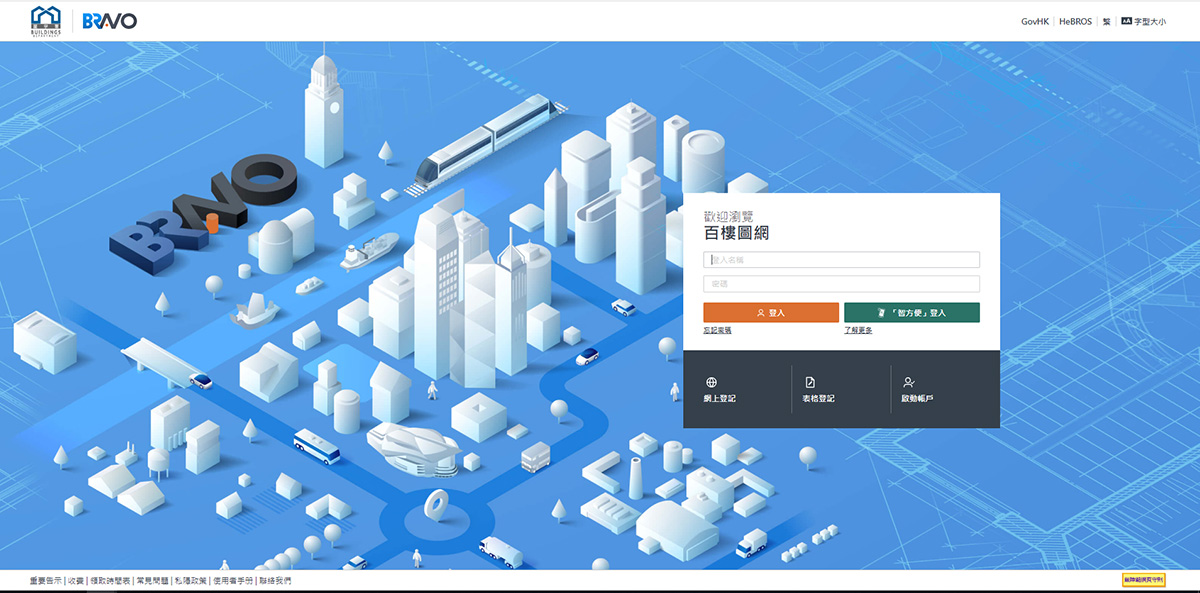Open 常見問題 FAQ footer link

[x=151, y=580]
